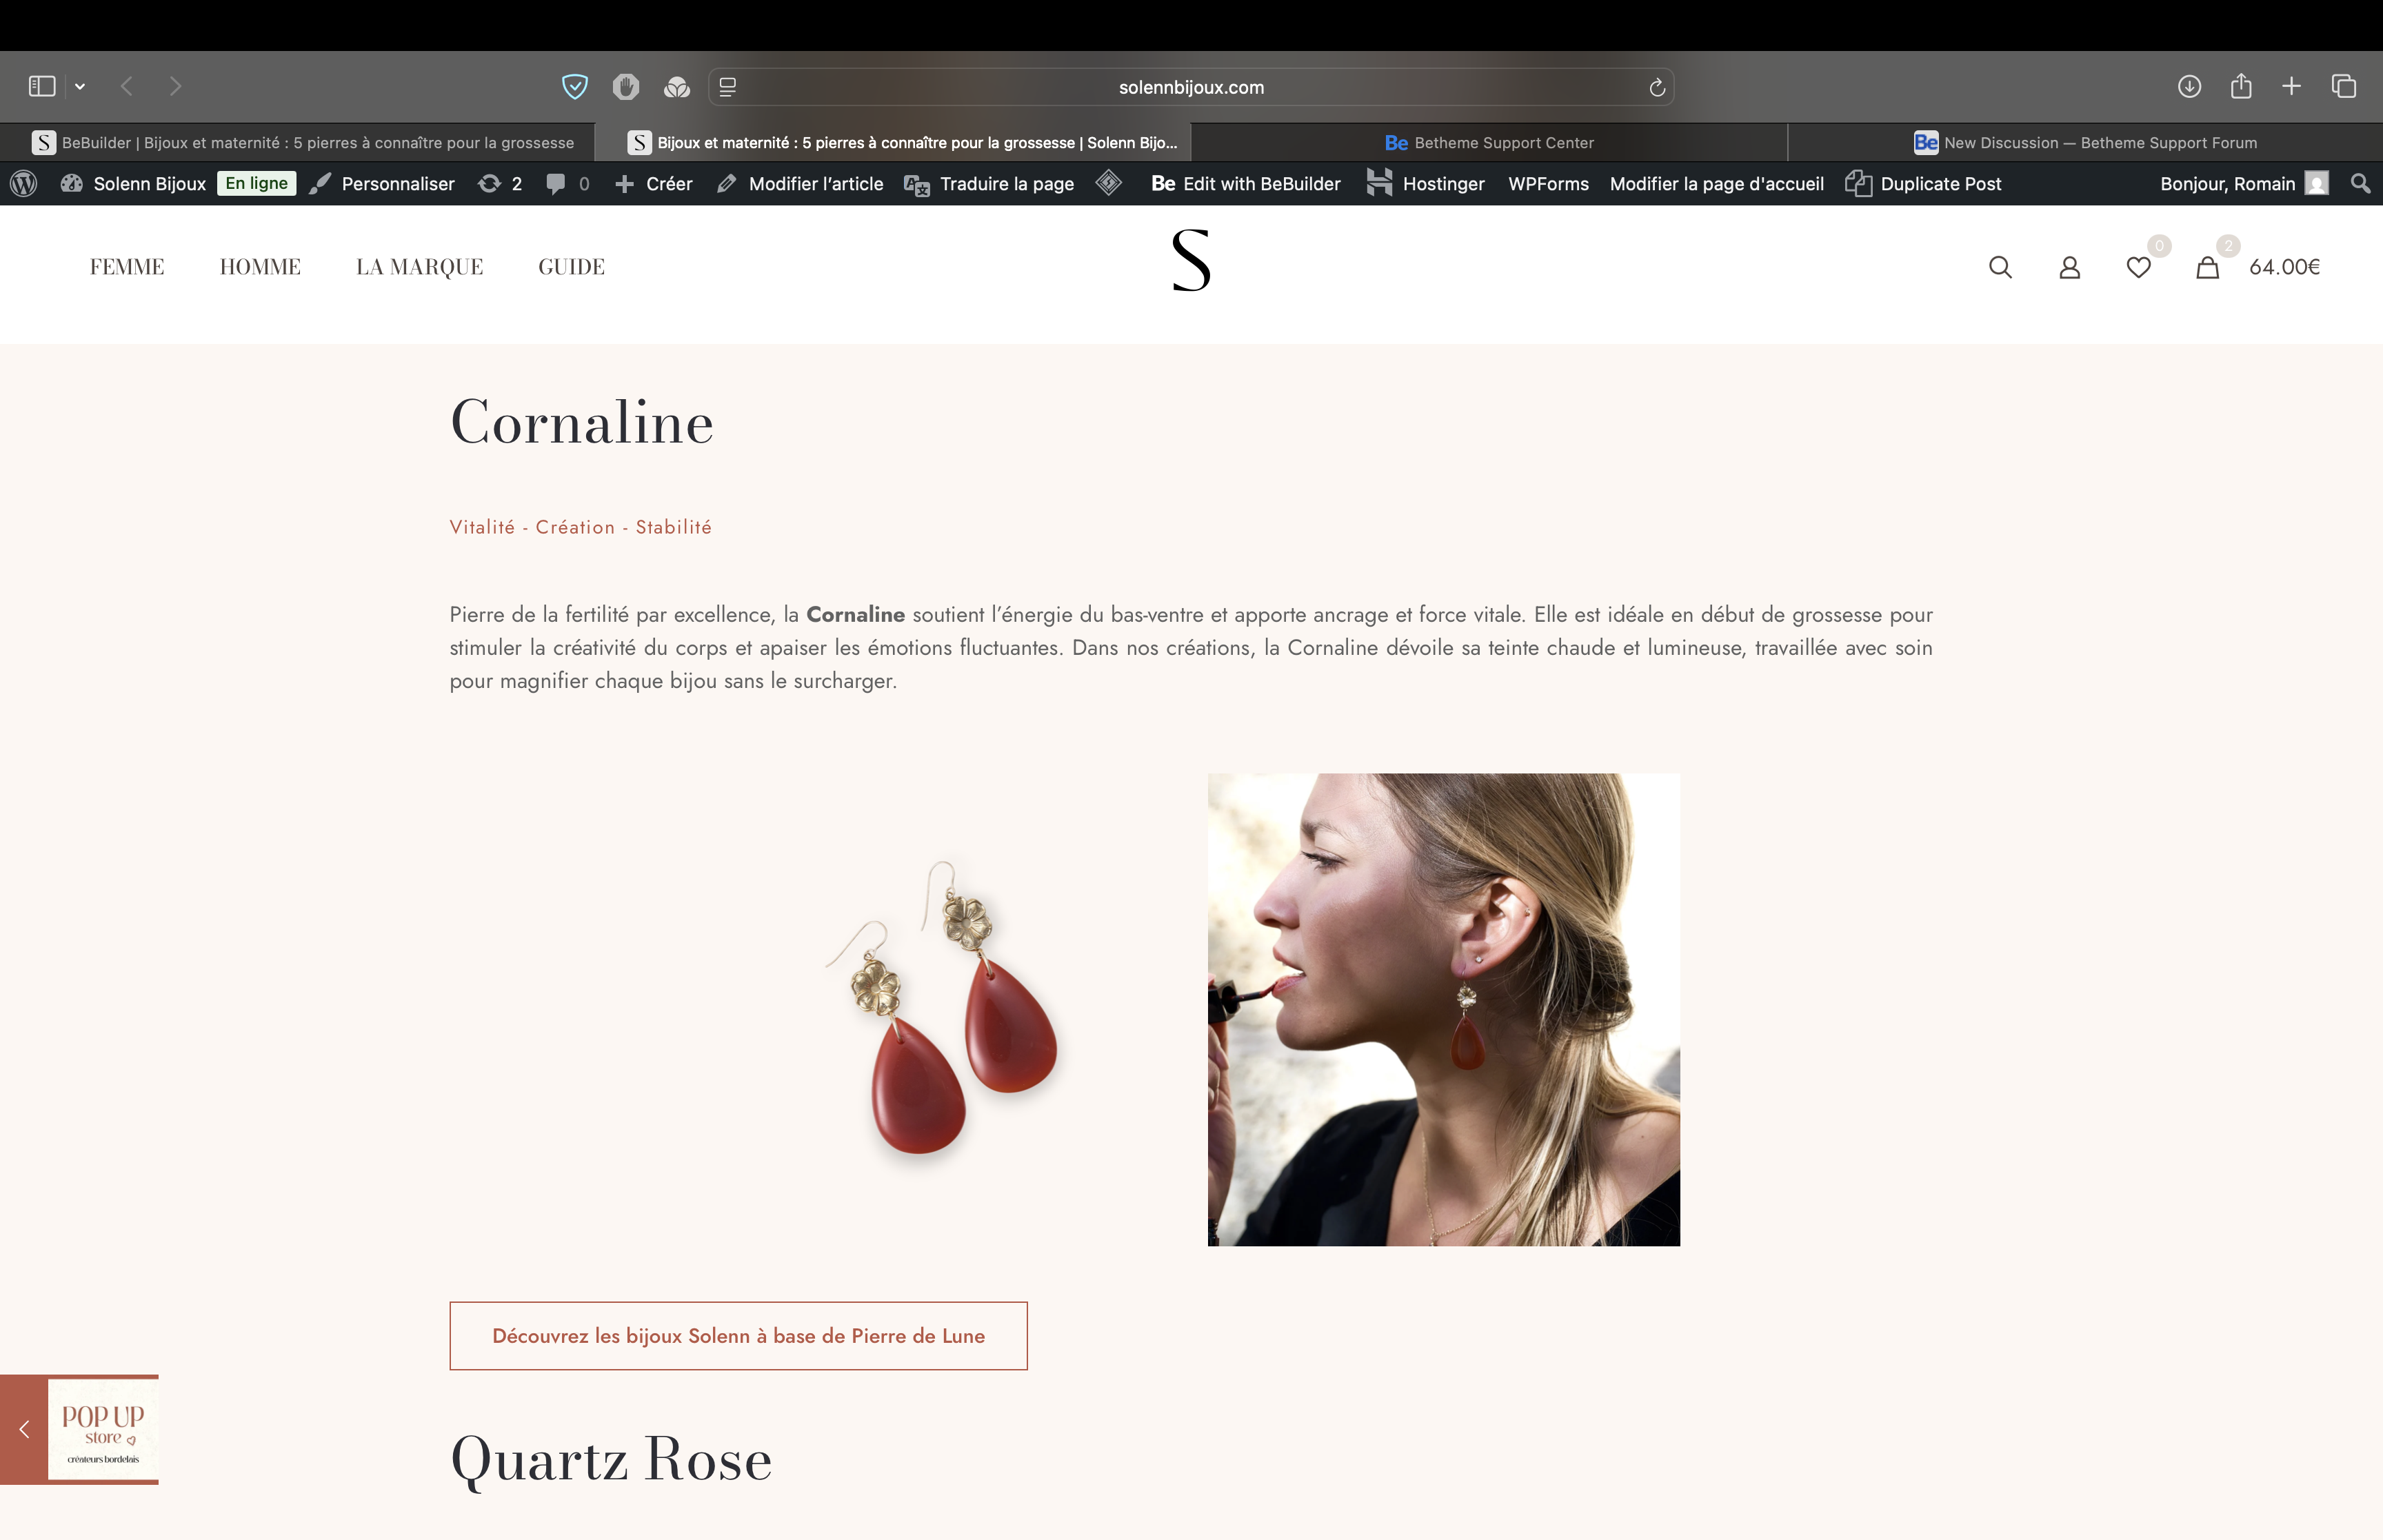Show the Safari tab overview
This screenshot has height=1540, width=2383.
click(2343, 86)
